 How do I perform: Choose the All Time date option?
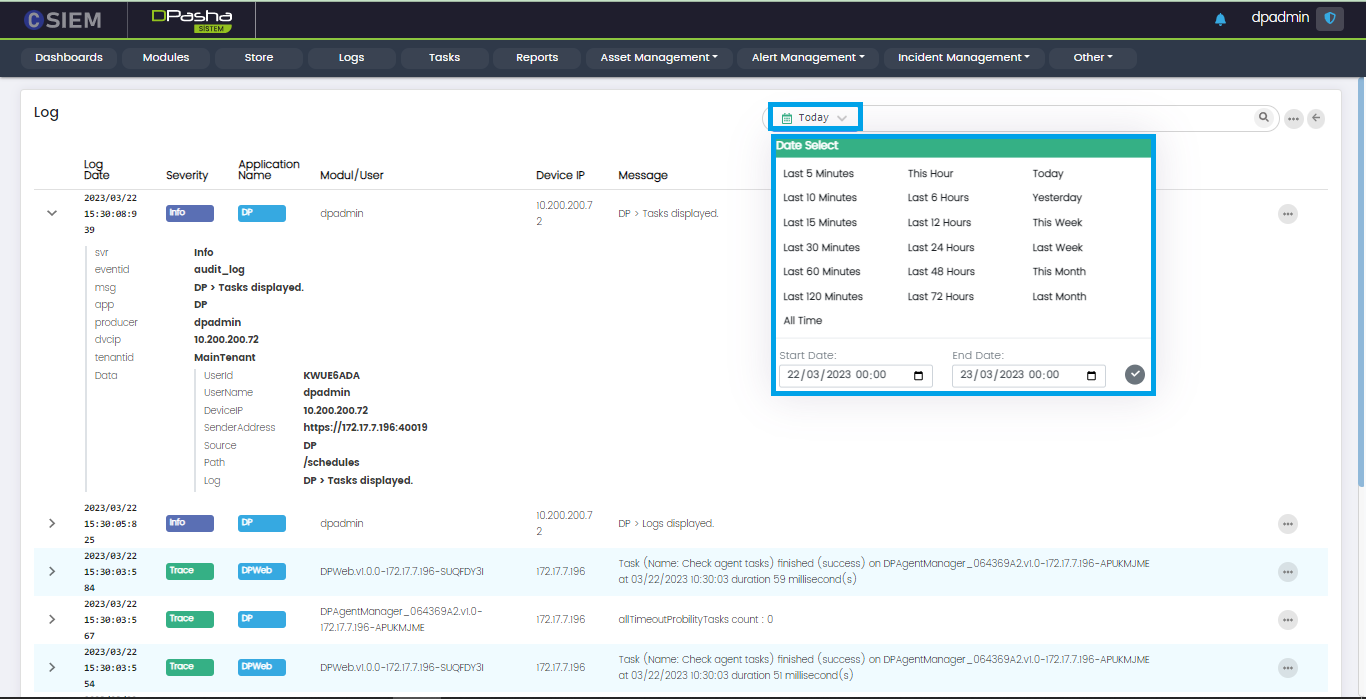pos(803,321)
